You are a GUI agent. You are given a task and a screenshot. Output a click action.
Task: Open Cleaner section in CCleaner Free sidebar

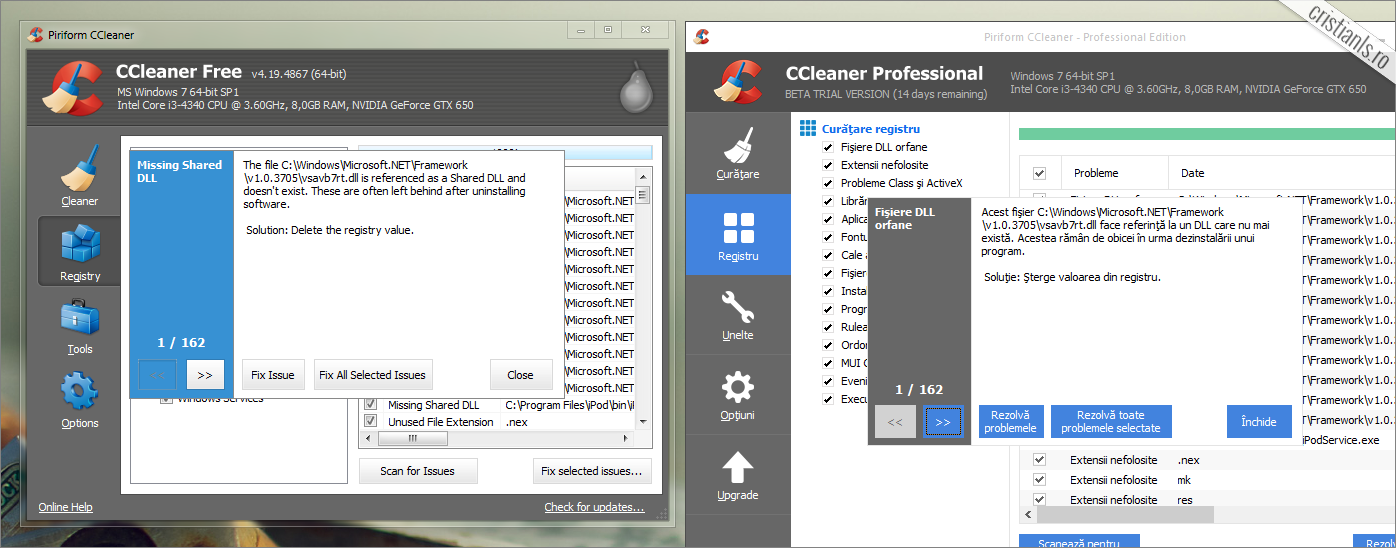[80, 175]
